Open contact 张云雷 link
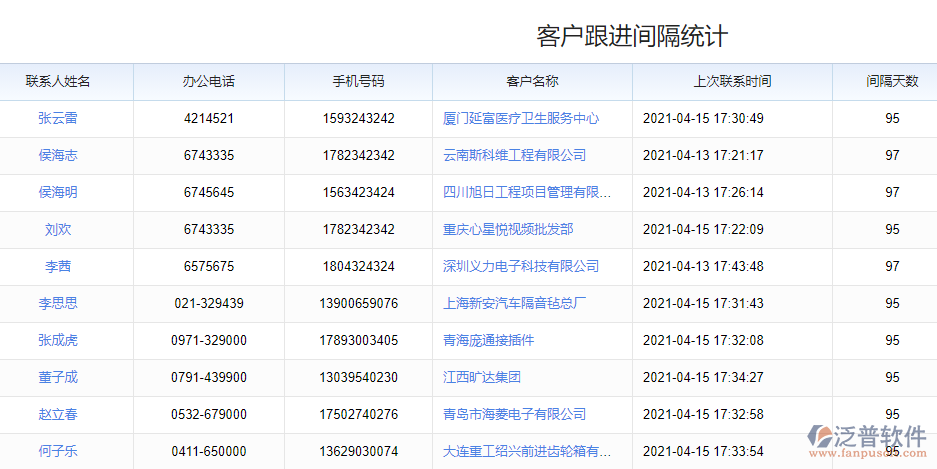Screen dimensions: 937x469 (58, 118)
